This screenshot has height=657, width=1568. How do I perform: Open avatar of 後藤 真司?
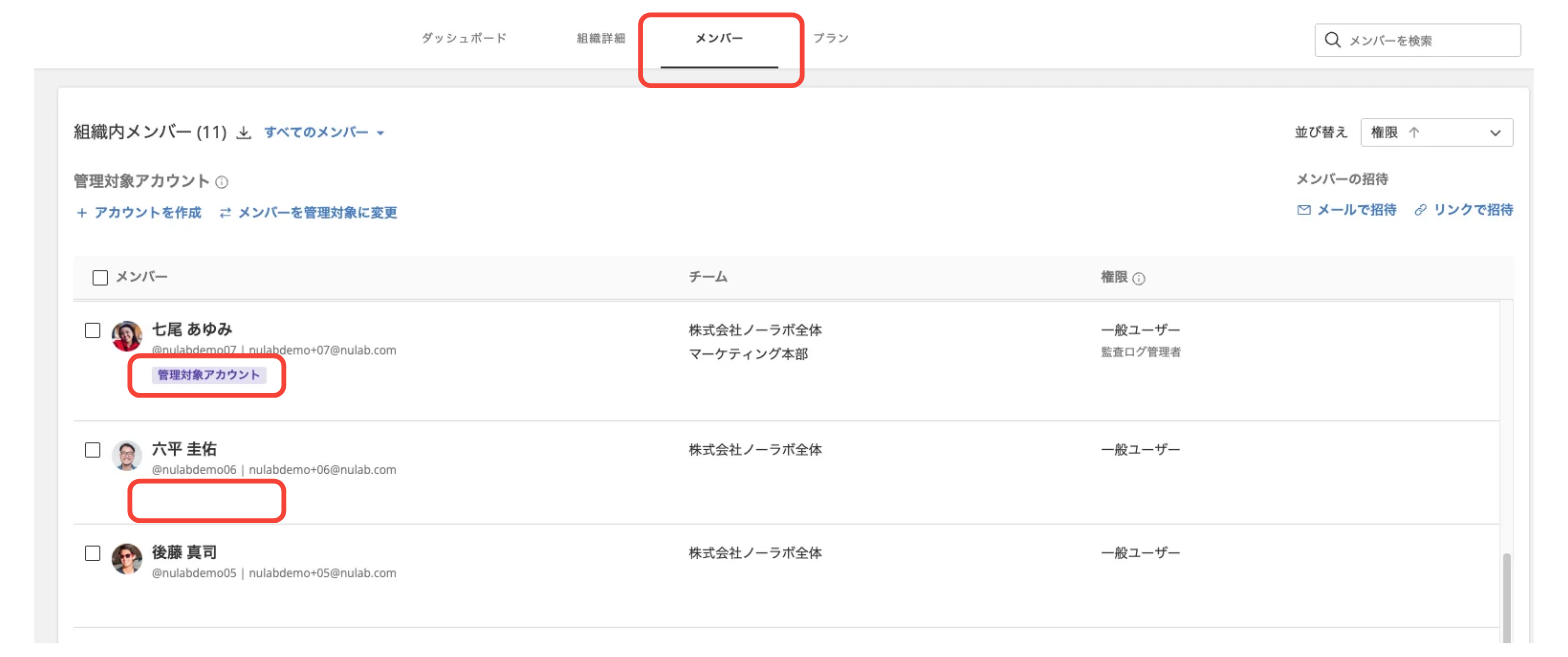click(127, 559)
